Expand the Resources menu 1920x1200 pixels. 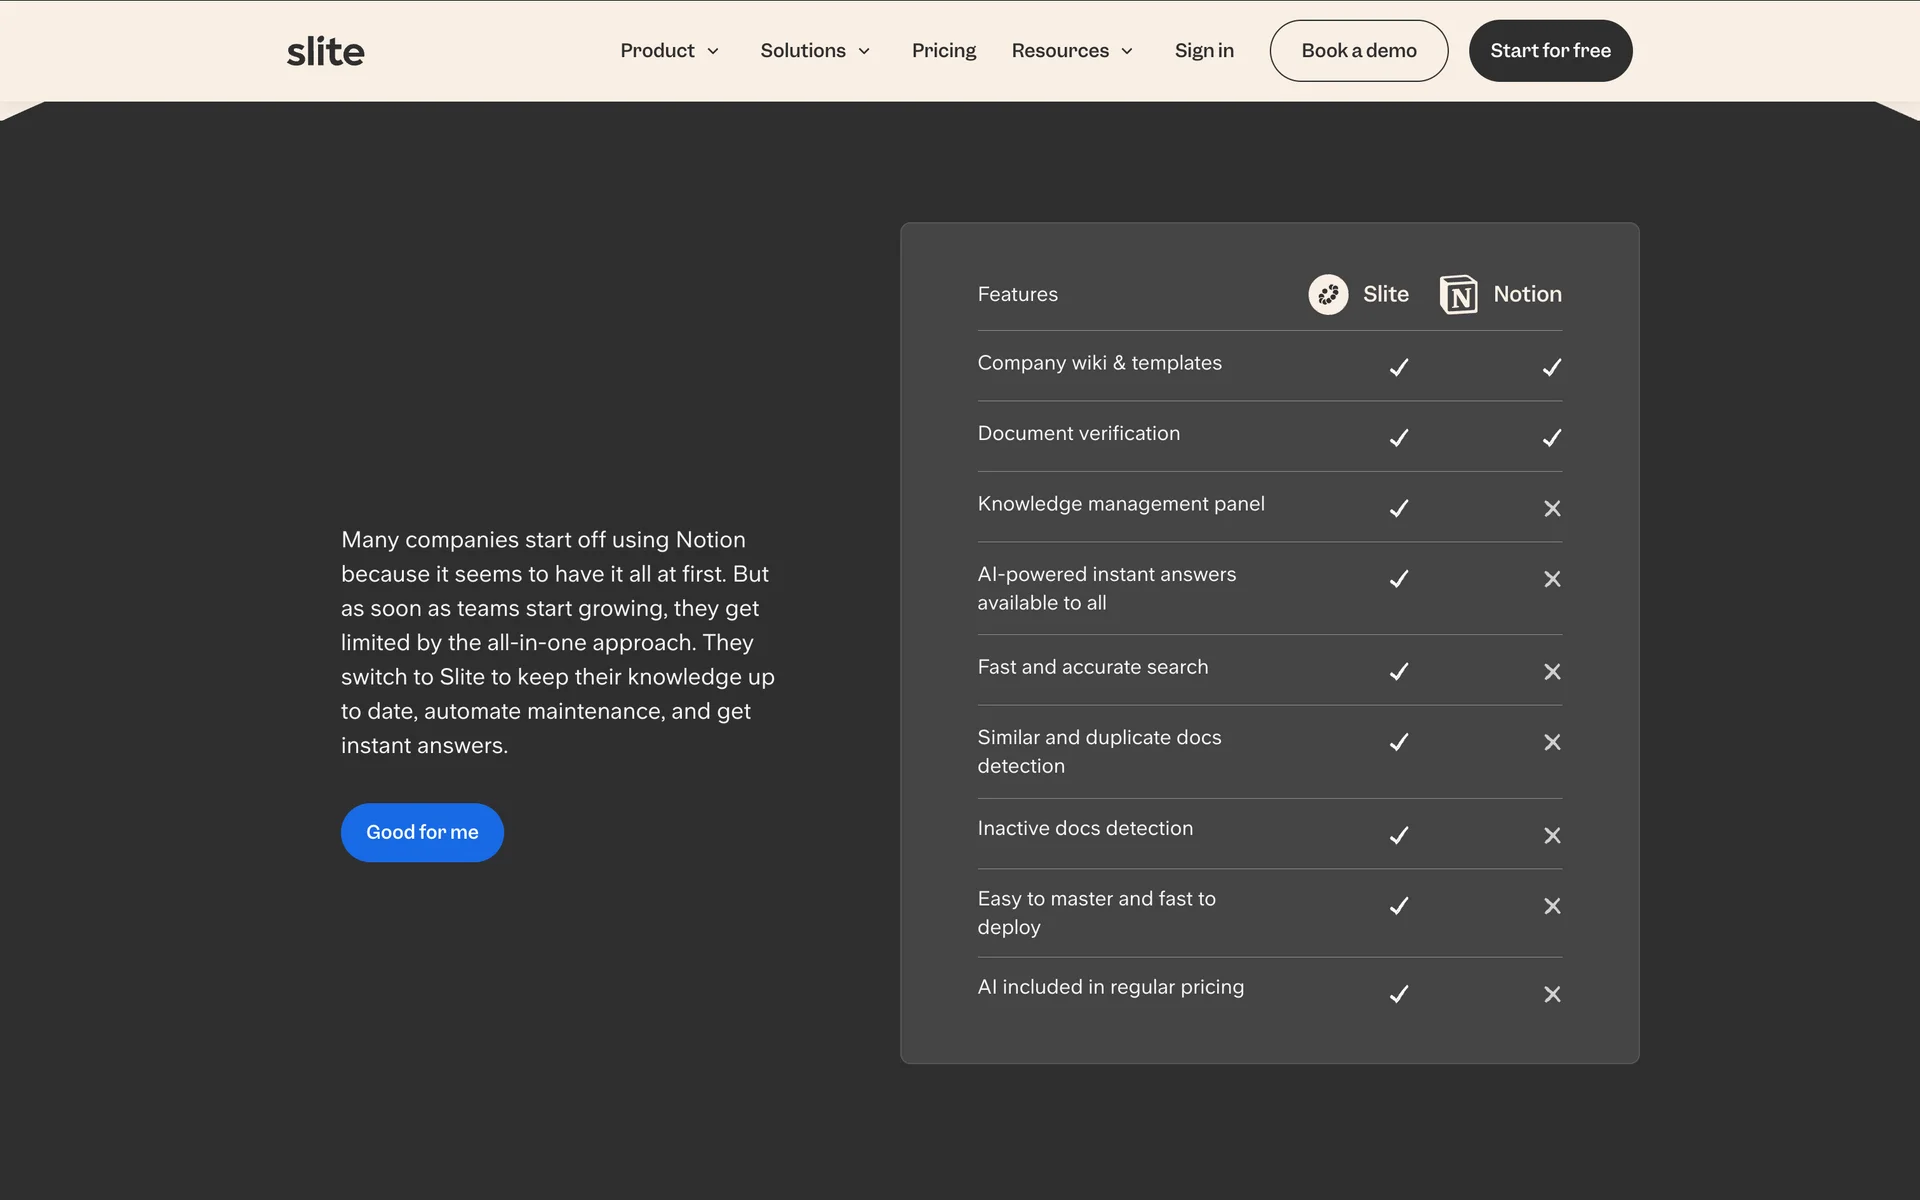pyautogui.click(x=1072, y=51)
